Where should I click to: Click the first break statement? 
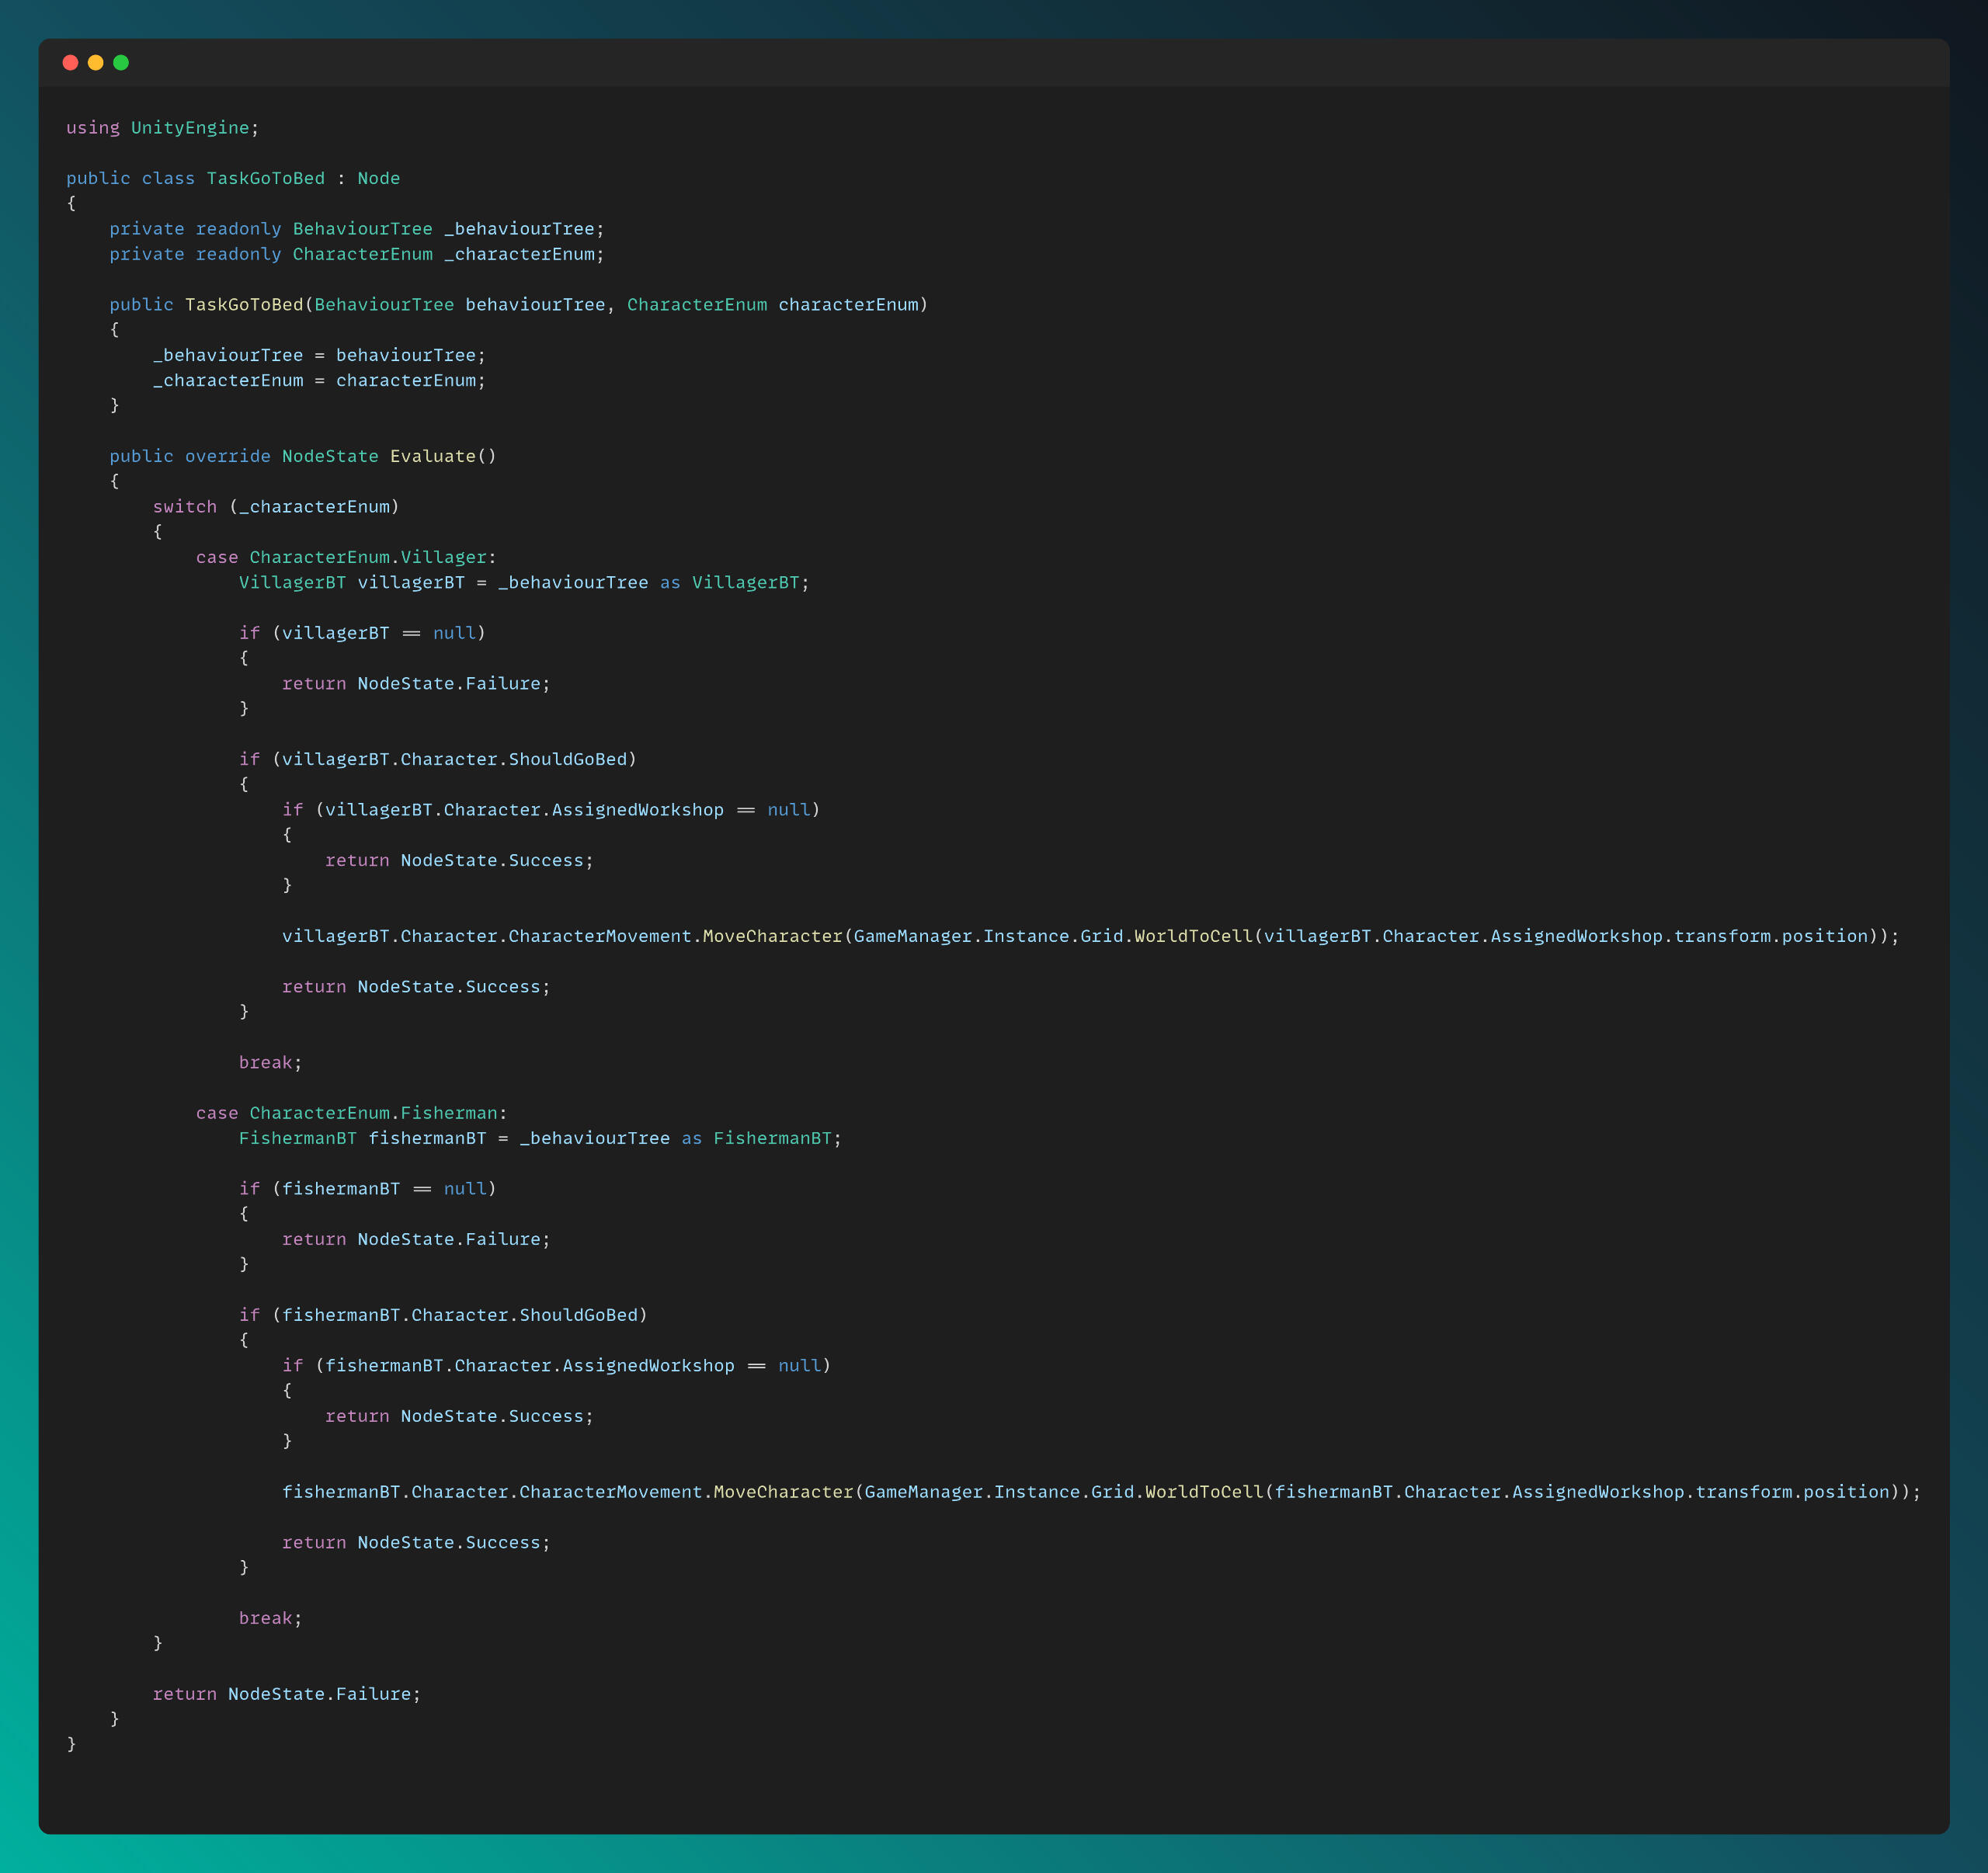click(x=265, y=1062)
